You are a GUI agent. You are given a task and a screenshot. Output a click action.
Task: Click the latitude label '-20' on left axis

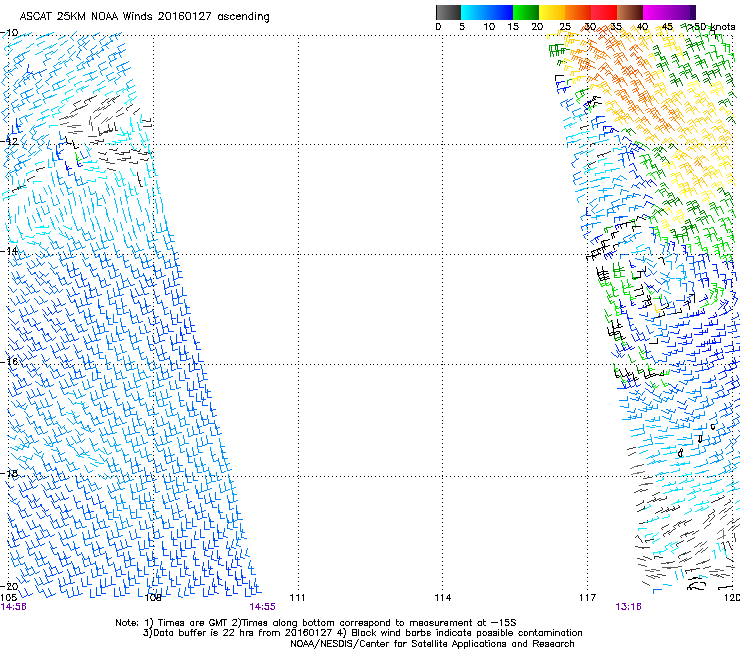click(x=9, y=586)
